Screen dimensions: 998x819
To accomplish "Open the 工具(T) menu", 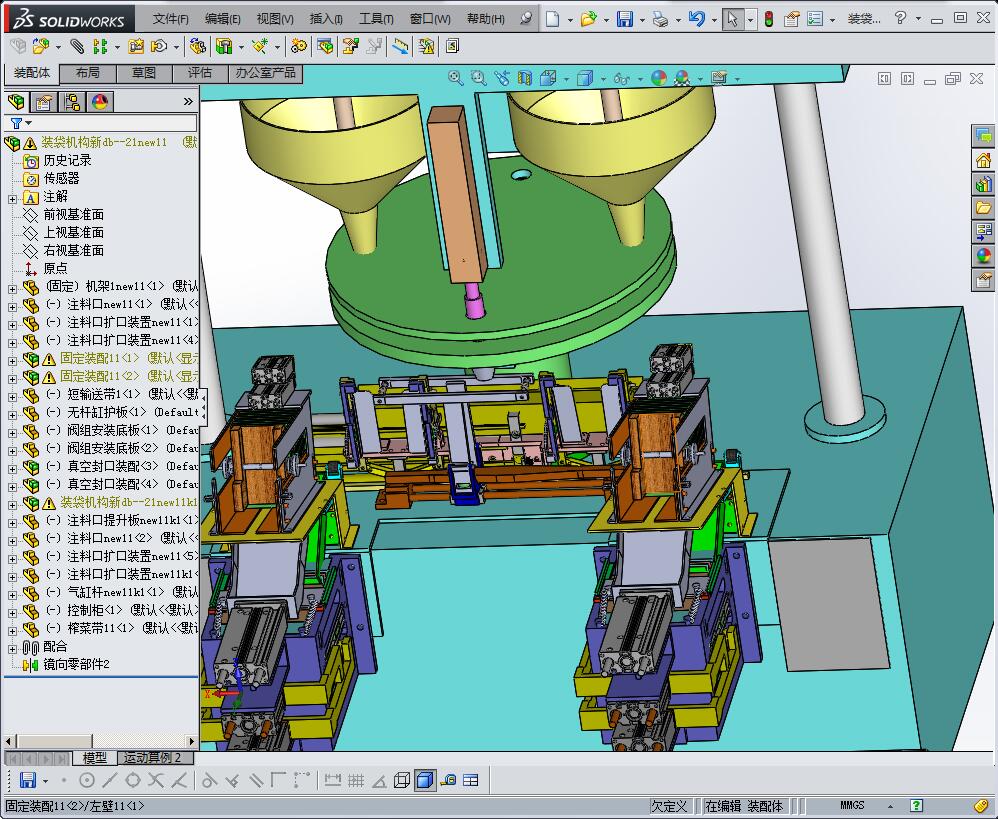I will (x=376, y=19).
